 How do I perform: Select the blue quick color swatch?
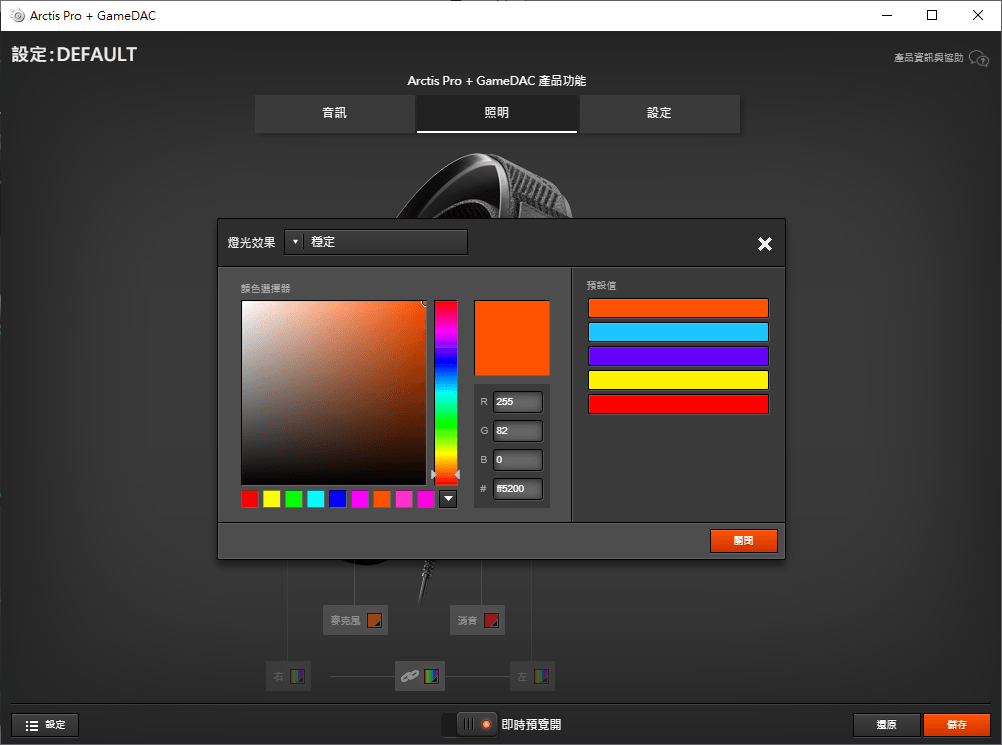point(338,498)
